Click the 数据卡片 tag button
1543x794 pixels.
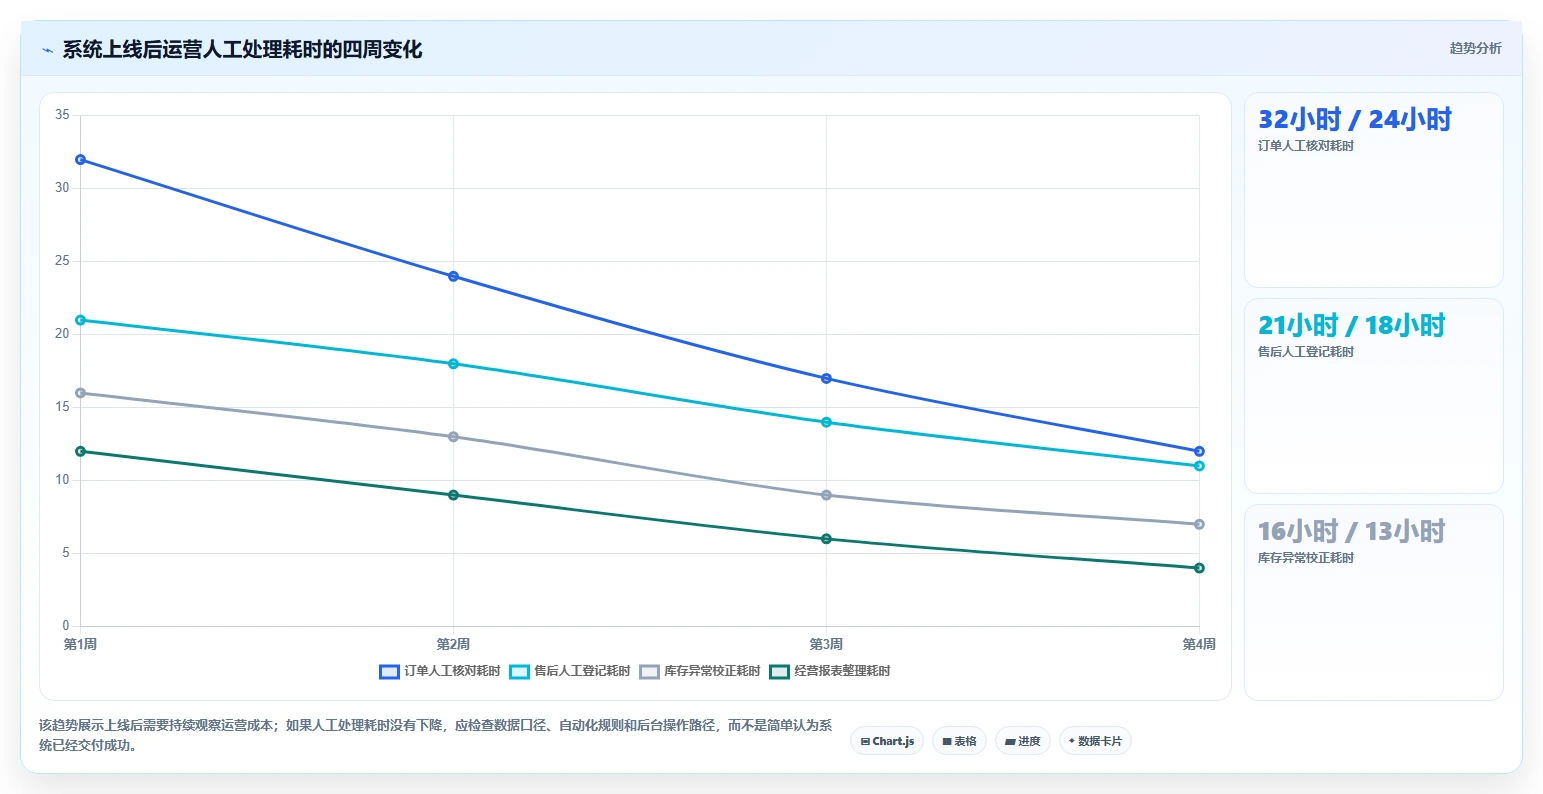(1095, 741)
